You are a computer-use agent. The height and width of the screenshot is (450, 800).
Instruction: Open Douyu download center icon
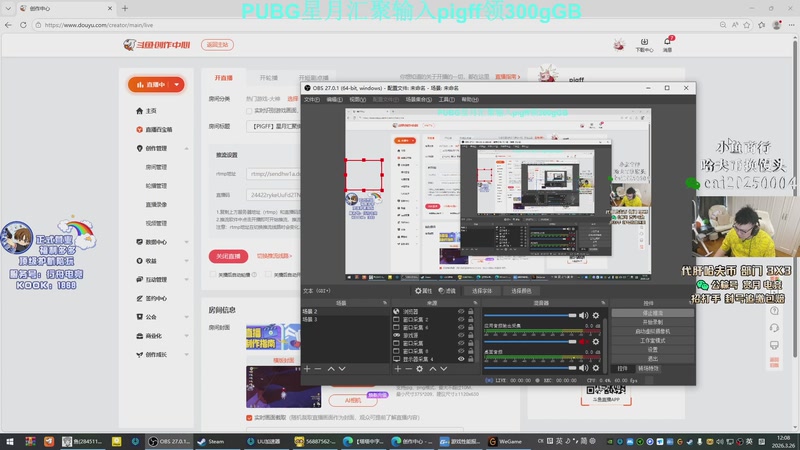click(x=644, y=45)
